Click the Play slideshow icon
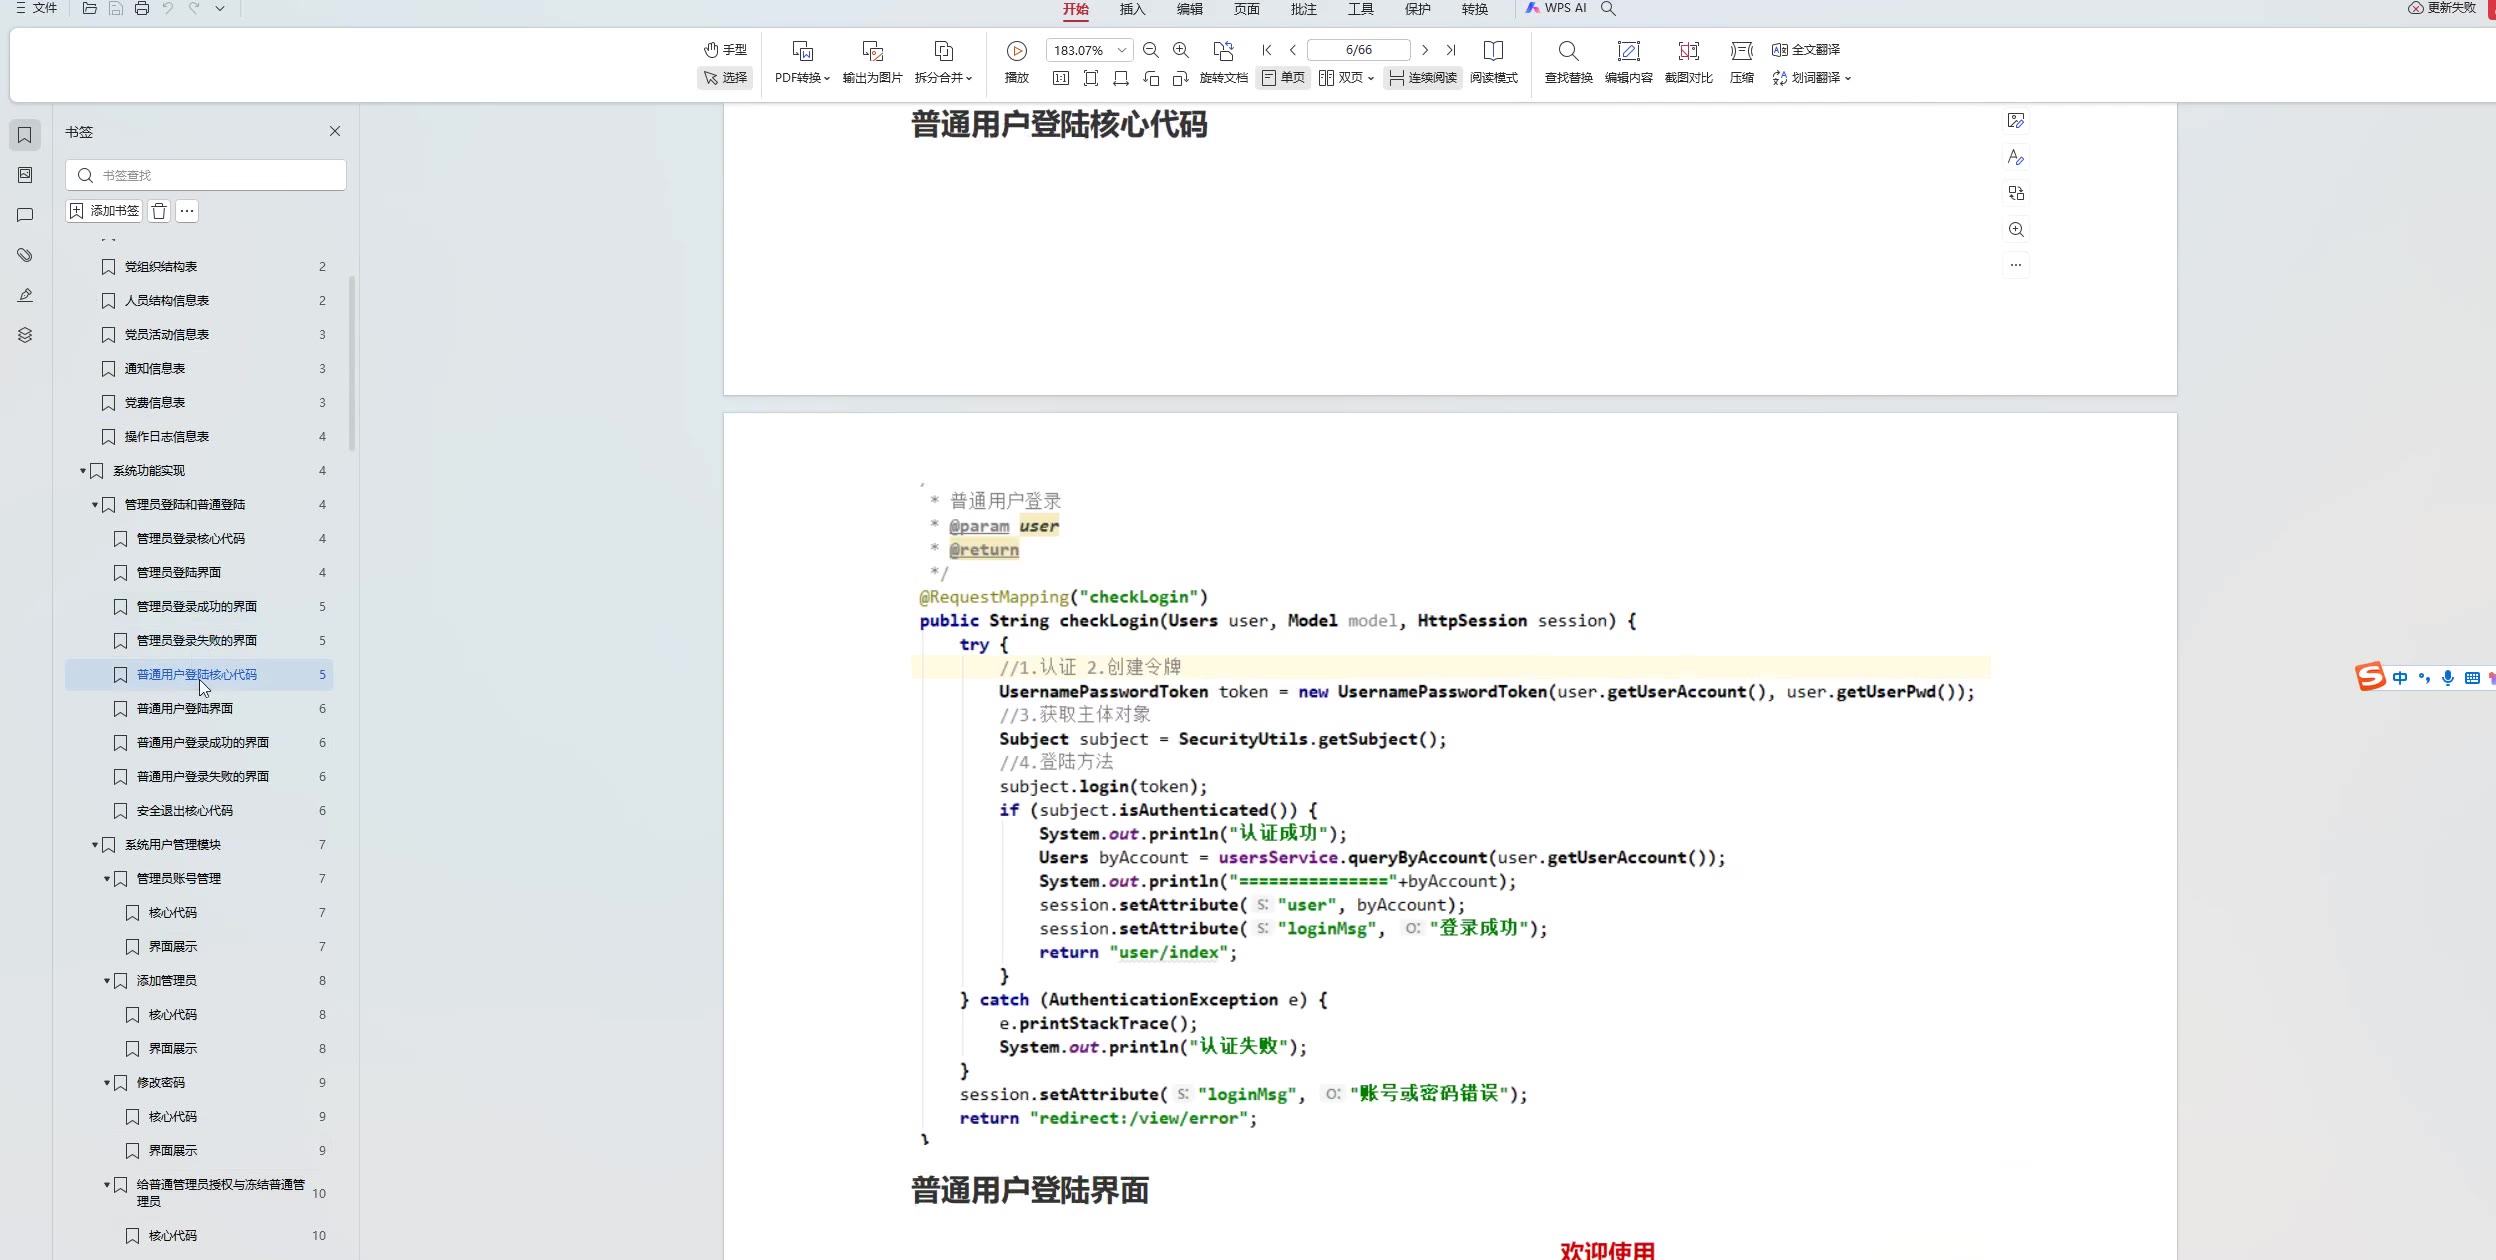This screenshot has height=1260, width=2496. click(1016, 51)
